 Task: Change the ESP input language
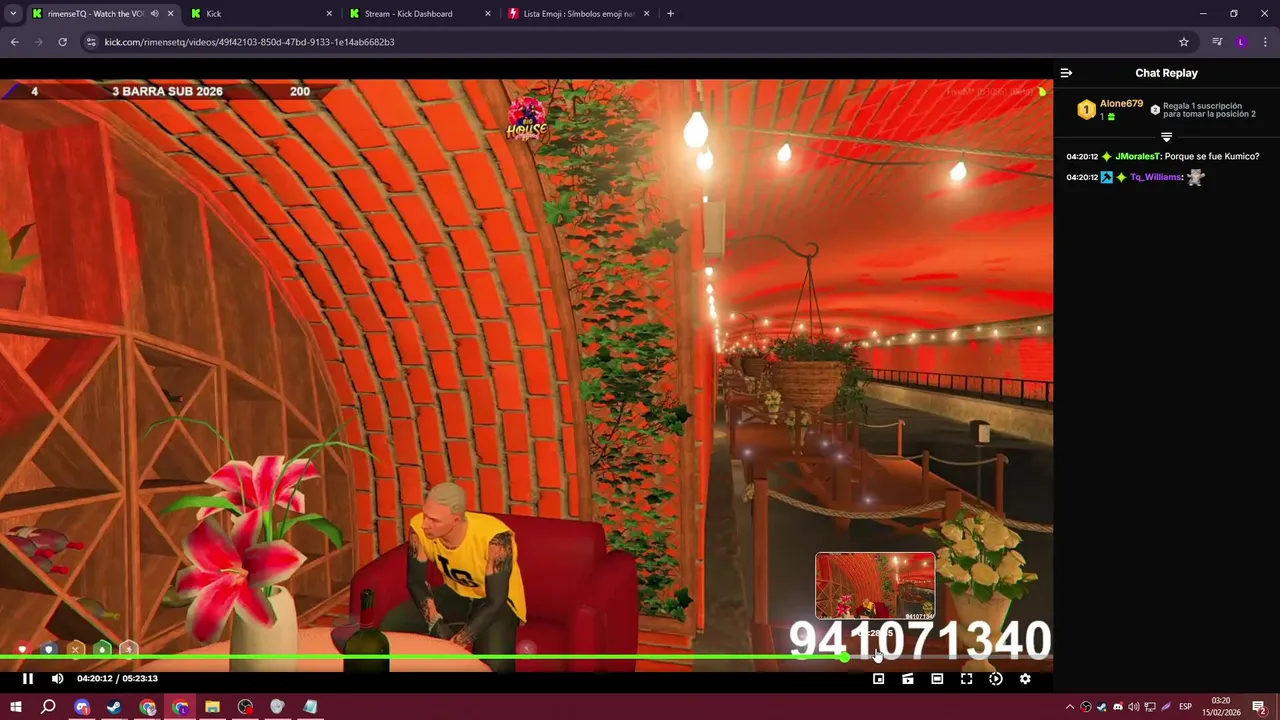click(x=1185, y=707)
